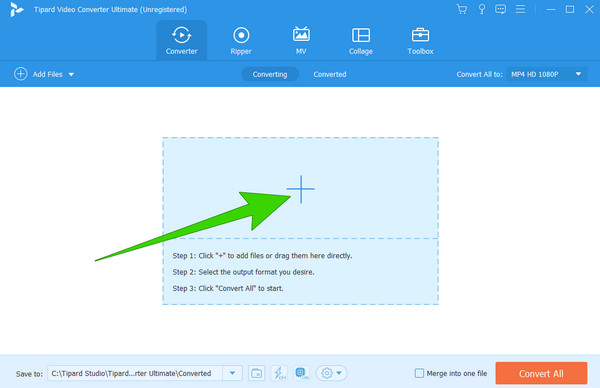The height and width of the screenshot is (388, 600).
Task: Select the Converted tab
Action: coord(330,74)
